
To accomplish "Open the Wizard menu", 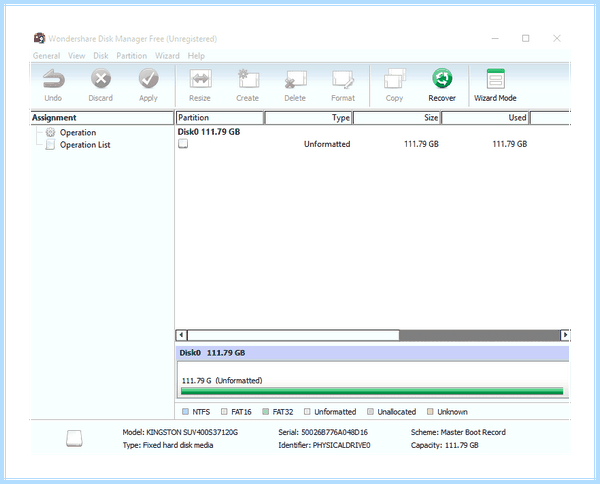I will 167,56.
